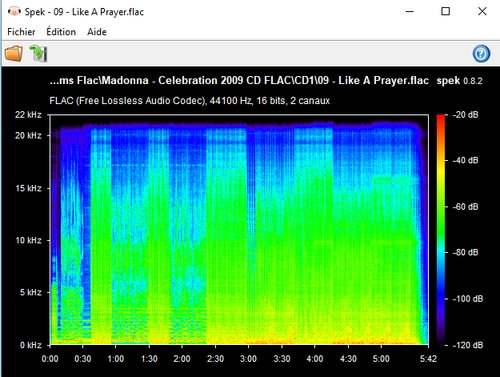Click the spek 0.8.2 version label
Image resolution: width=500 pixels, height=377 pixels.
tap(459, 81)
